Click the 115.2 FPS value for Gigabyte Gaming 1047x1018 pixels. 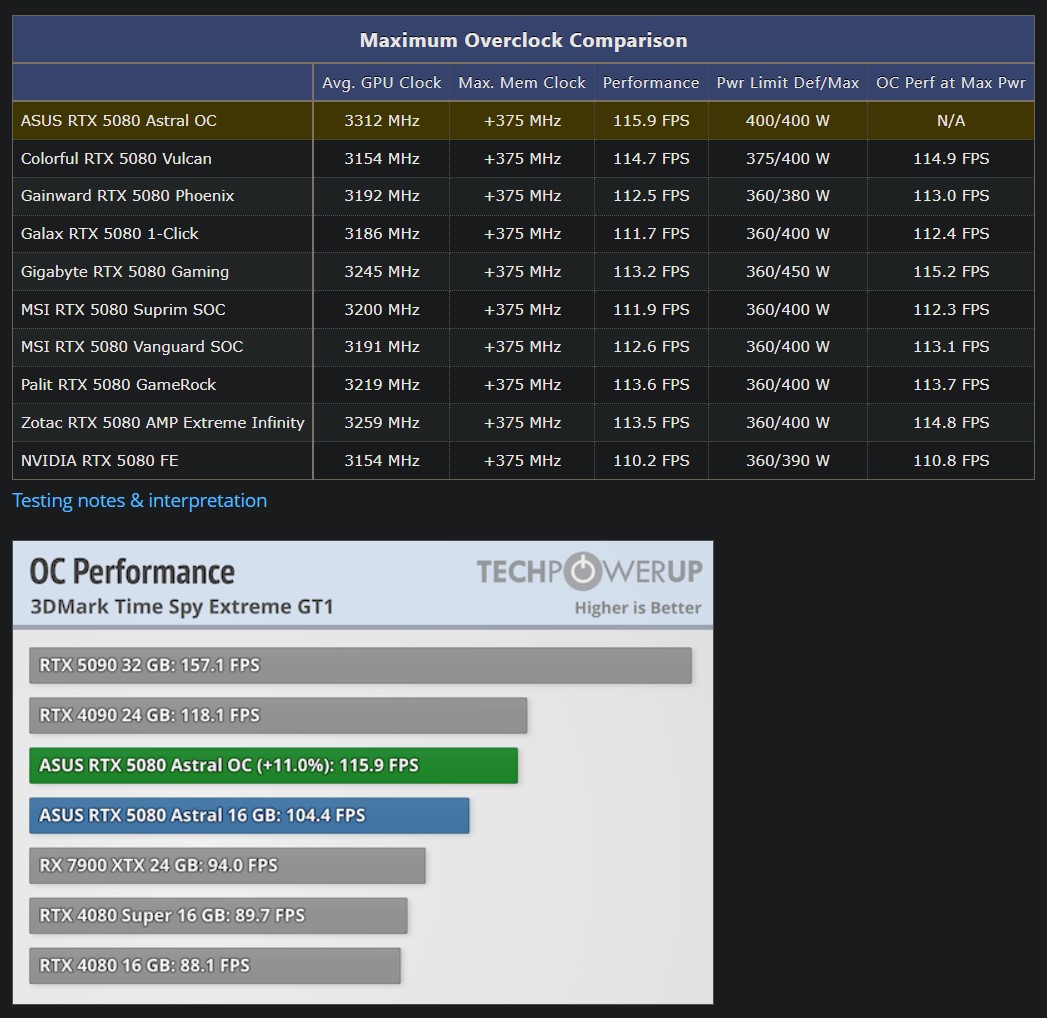[x=950, y=271]
